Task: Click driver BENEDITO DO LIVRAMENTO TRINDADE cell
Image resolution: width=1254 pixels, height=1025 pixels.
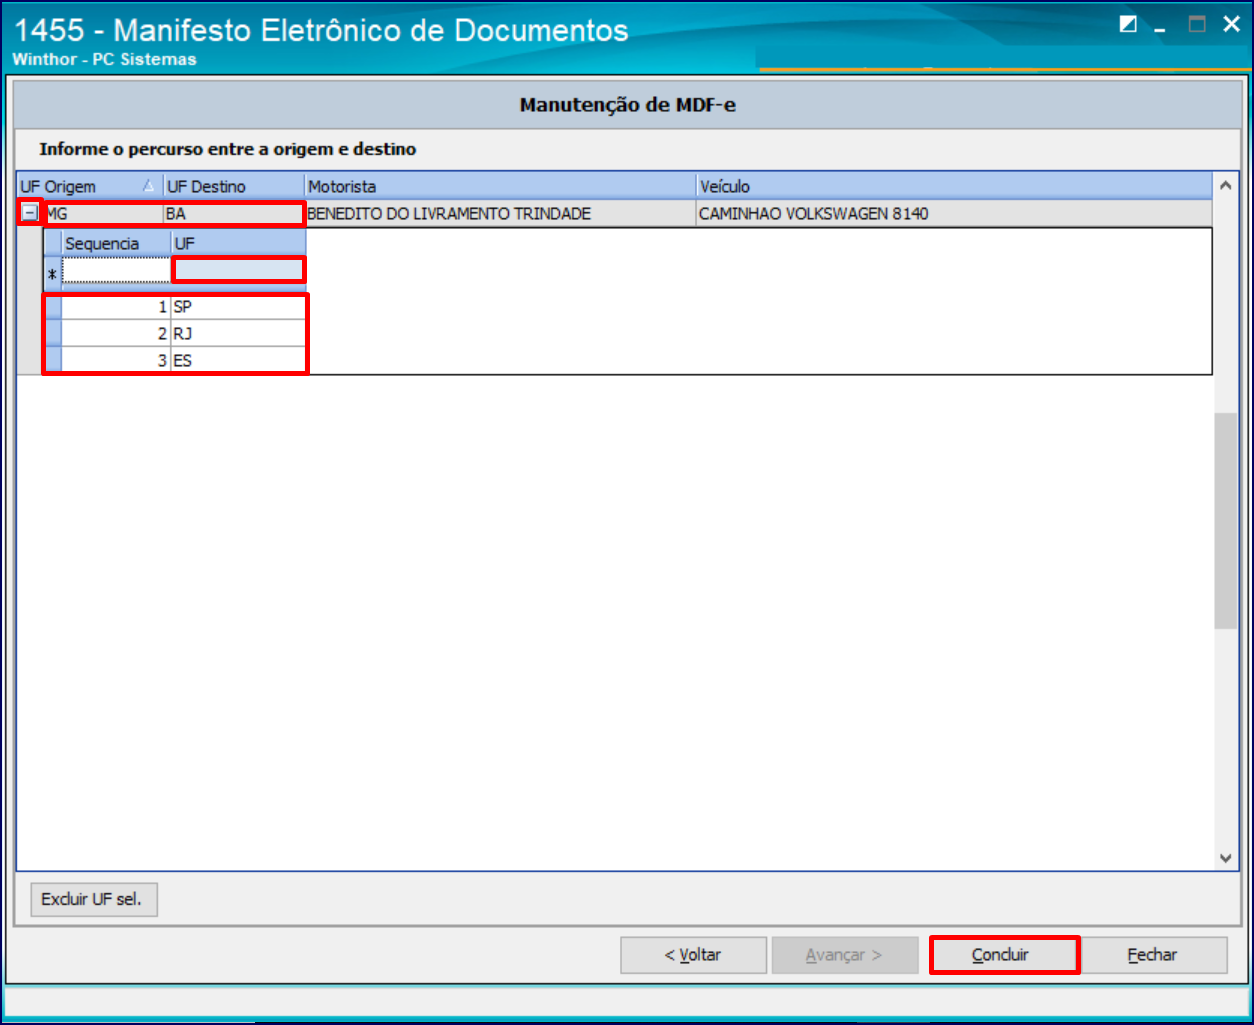Action: [500, 213]
